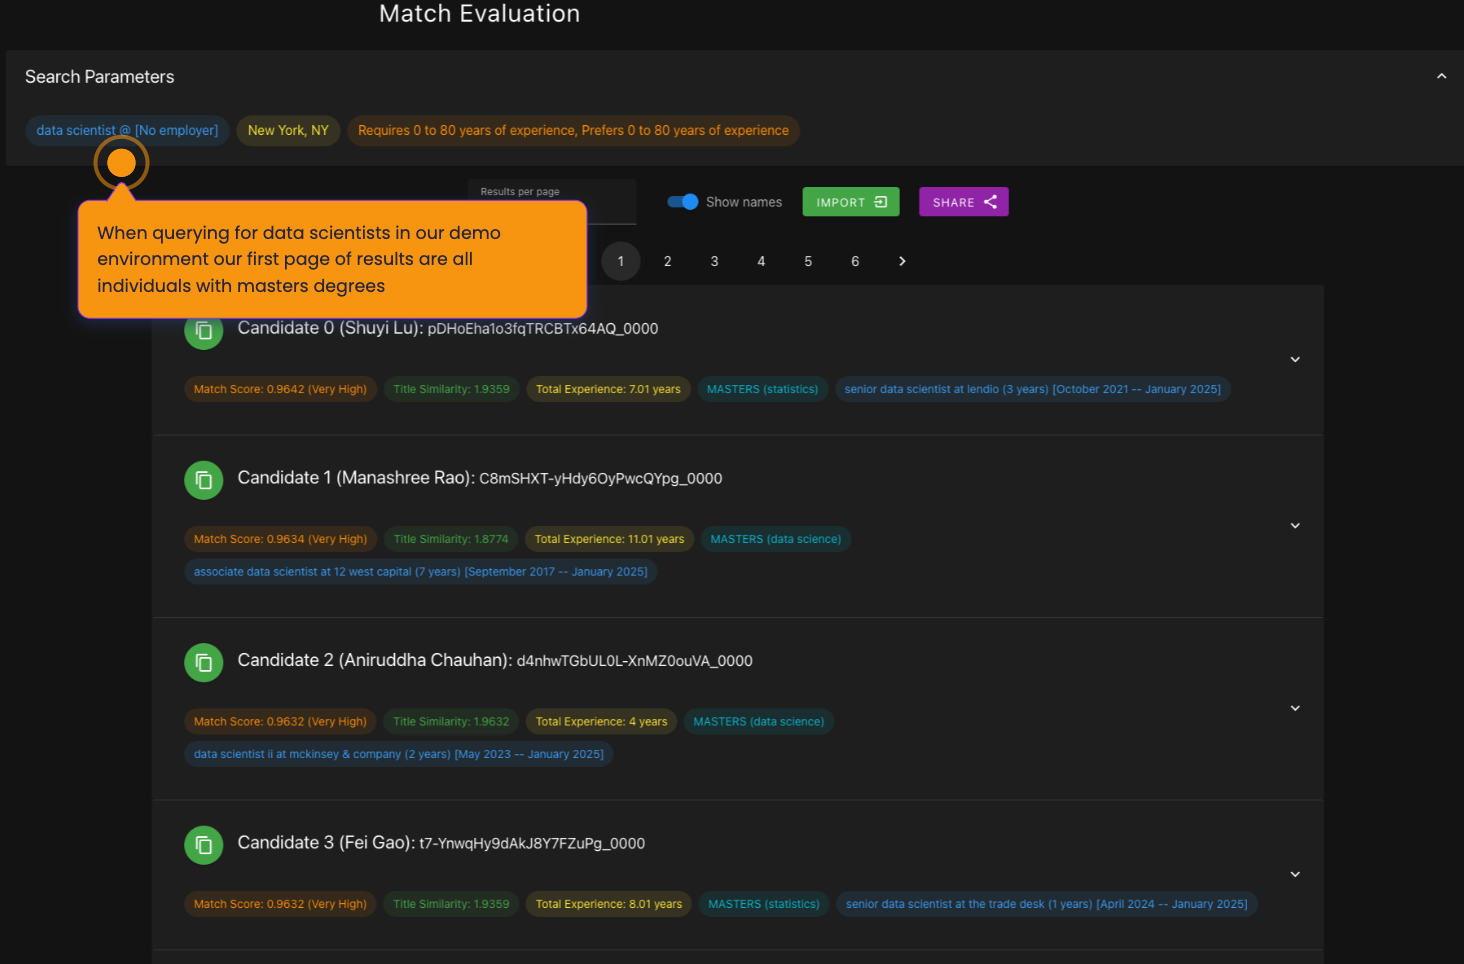Select the 'Candidate 0 (Shuyi Lu)' heading
This screenshot has width=1464, height=964.
coord(330,328)
